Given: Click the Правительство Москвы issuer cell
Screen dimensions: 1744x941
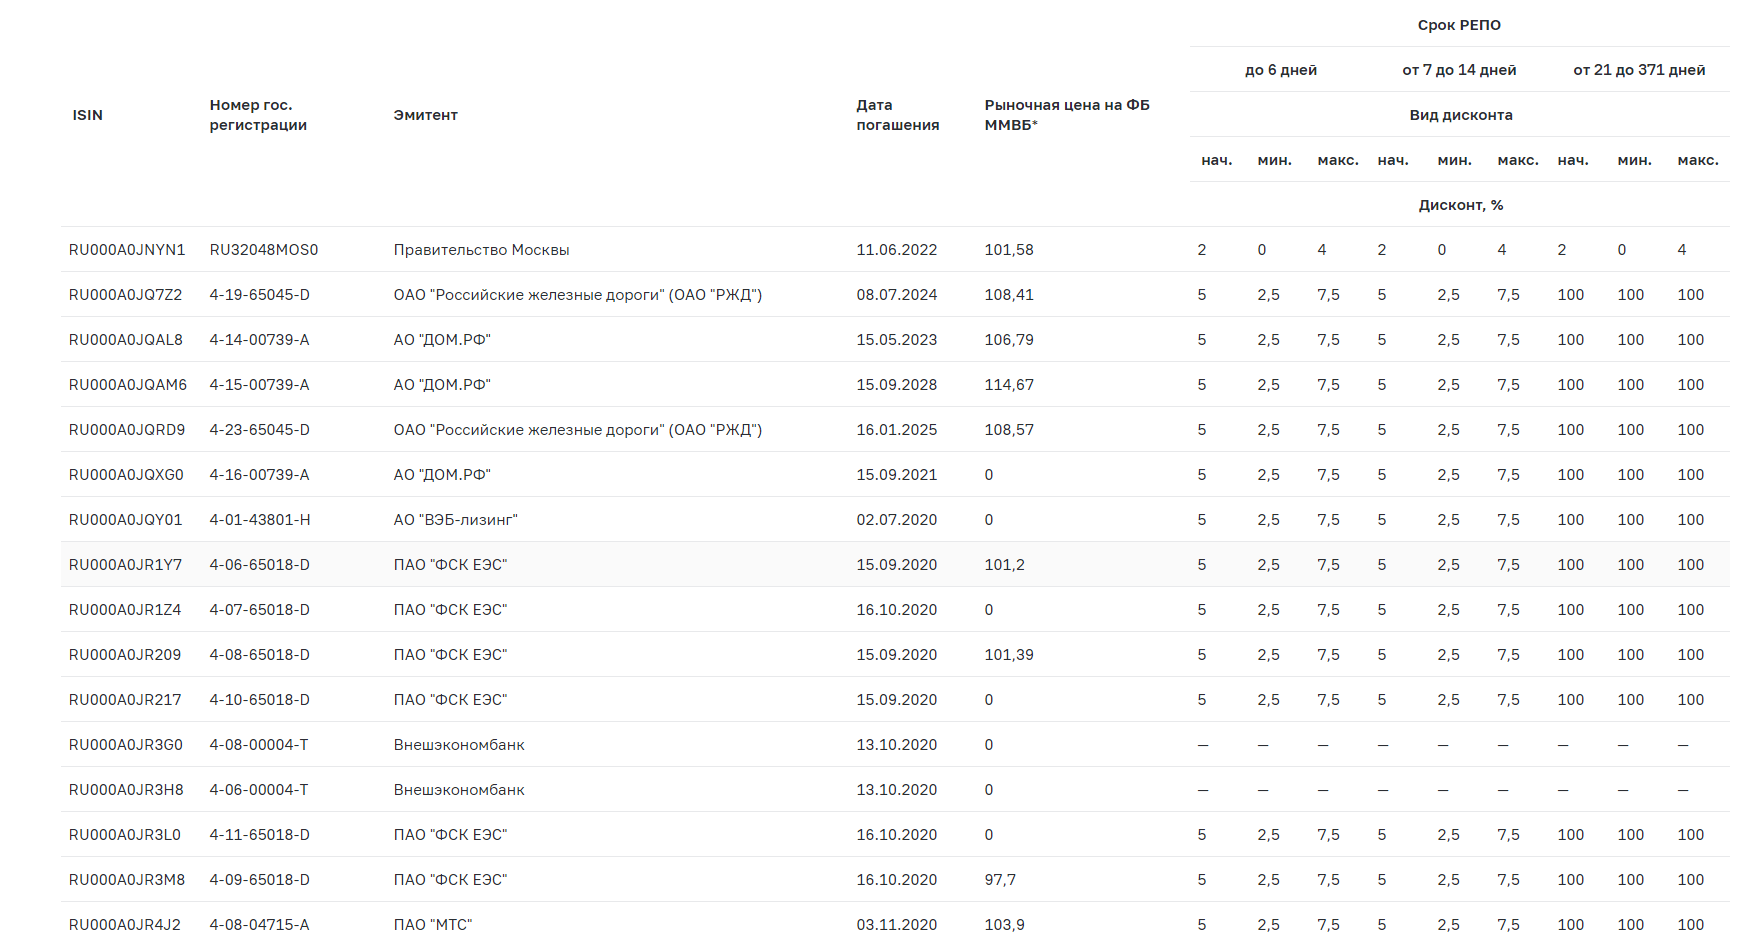Looking at the screenshot, I should (481, 250).
